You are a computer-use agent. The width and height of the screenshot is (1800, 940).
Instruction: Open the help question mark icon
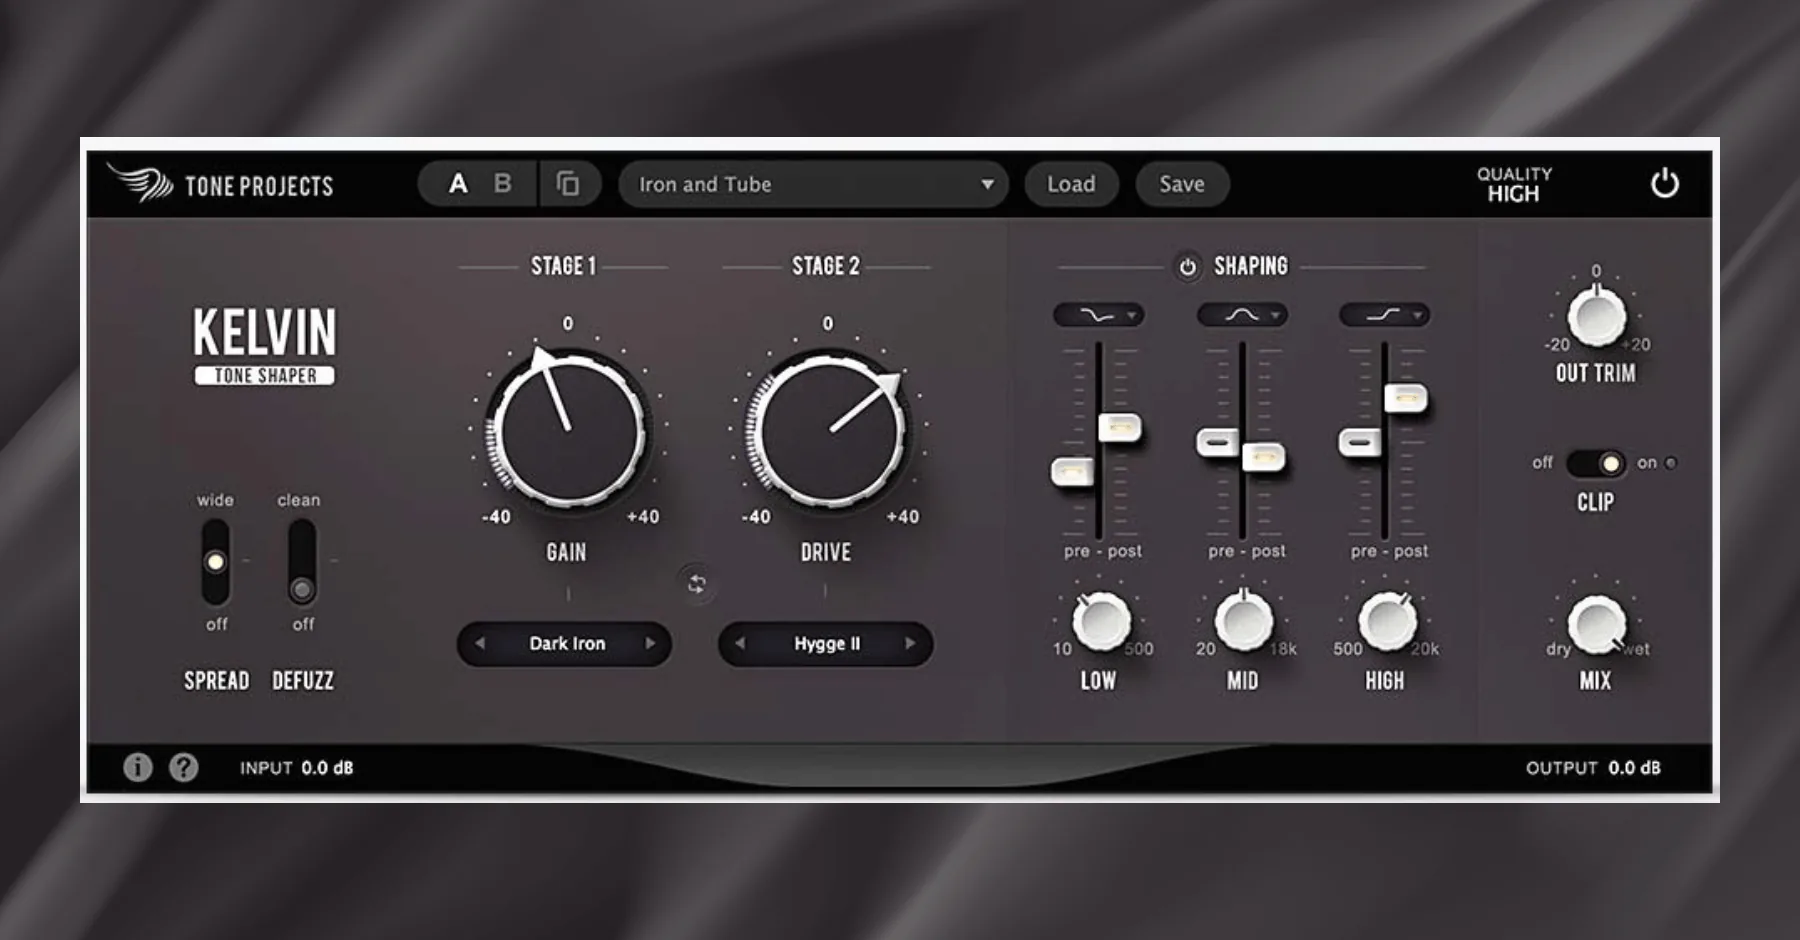pyautogui.click(x=184, y=767)
